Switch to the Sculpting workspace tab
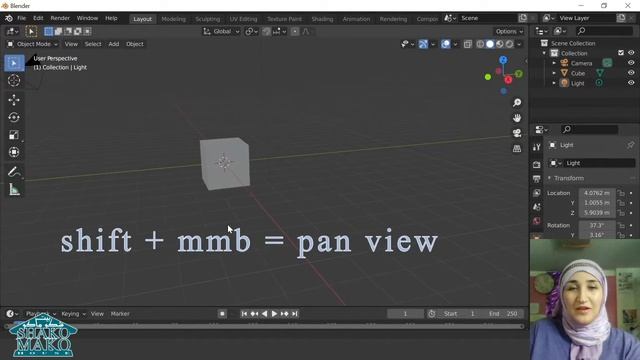640x360 pixels. [207, 19]
